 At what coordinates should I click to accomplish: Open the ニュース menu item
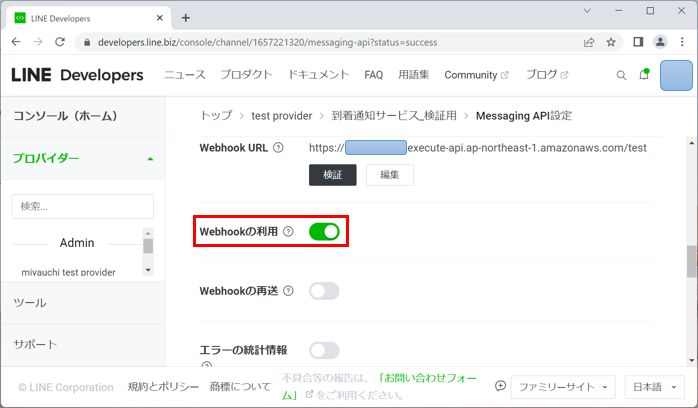pos(185,75)
